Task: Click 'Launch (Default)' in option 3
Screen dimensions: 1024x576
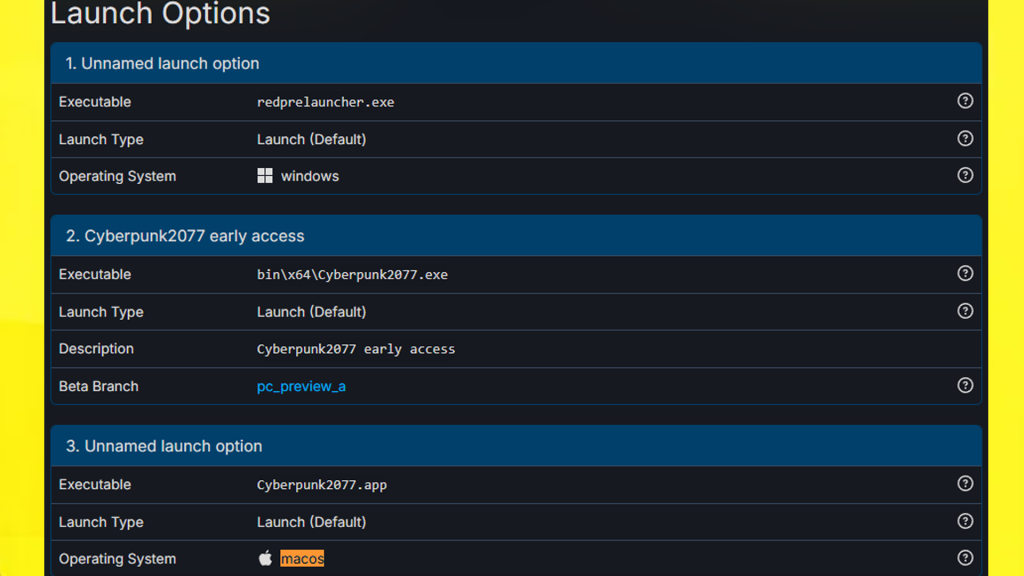Action: (312, 522)
